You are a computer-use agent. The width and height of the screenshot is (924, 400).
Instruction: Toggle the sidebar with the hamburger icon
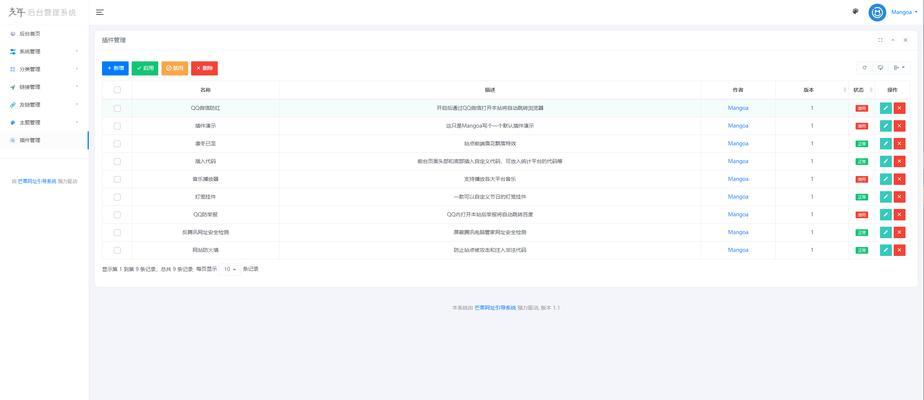pyautogui.click(x=100, y=12)
